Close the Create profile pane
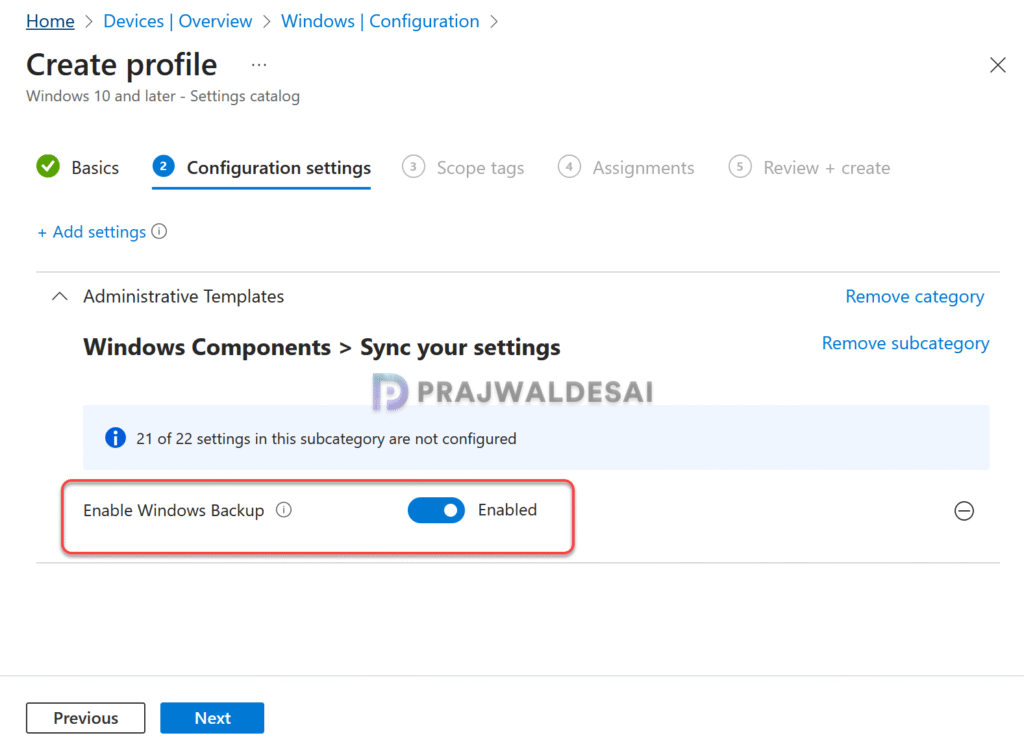 (998, 65)
